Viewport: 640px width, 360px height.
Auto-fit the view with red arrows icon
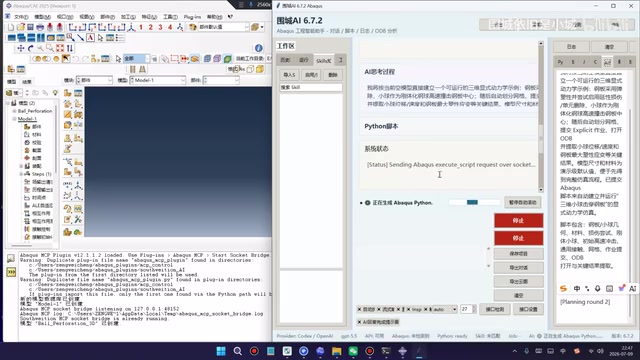point(60,48)
